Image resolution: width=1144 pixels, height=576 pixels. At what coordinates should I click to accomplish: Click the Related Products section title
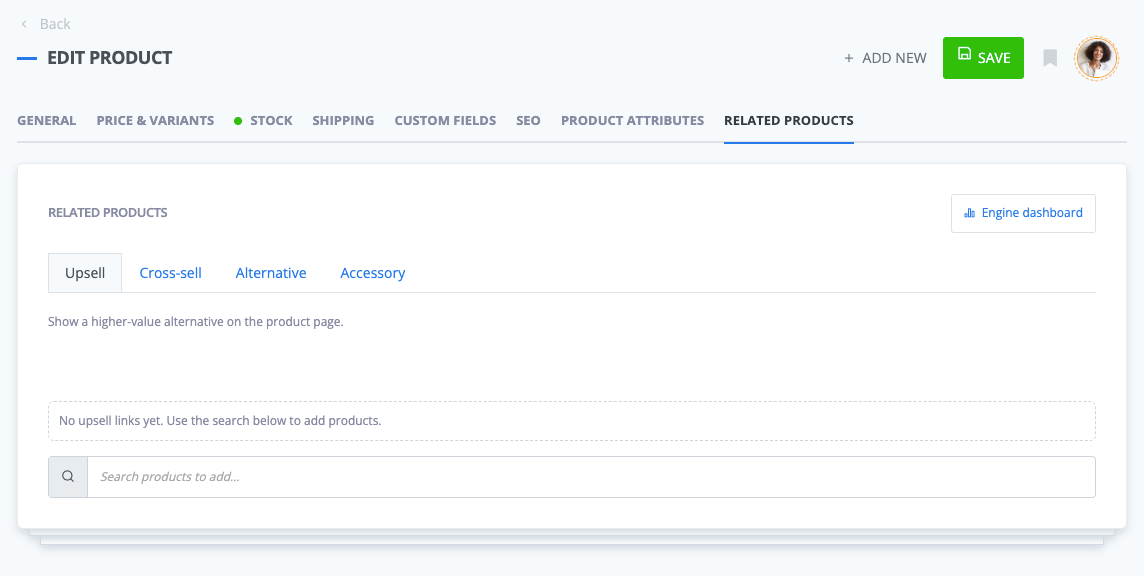click(x=108, y=212)
